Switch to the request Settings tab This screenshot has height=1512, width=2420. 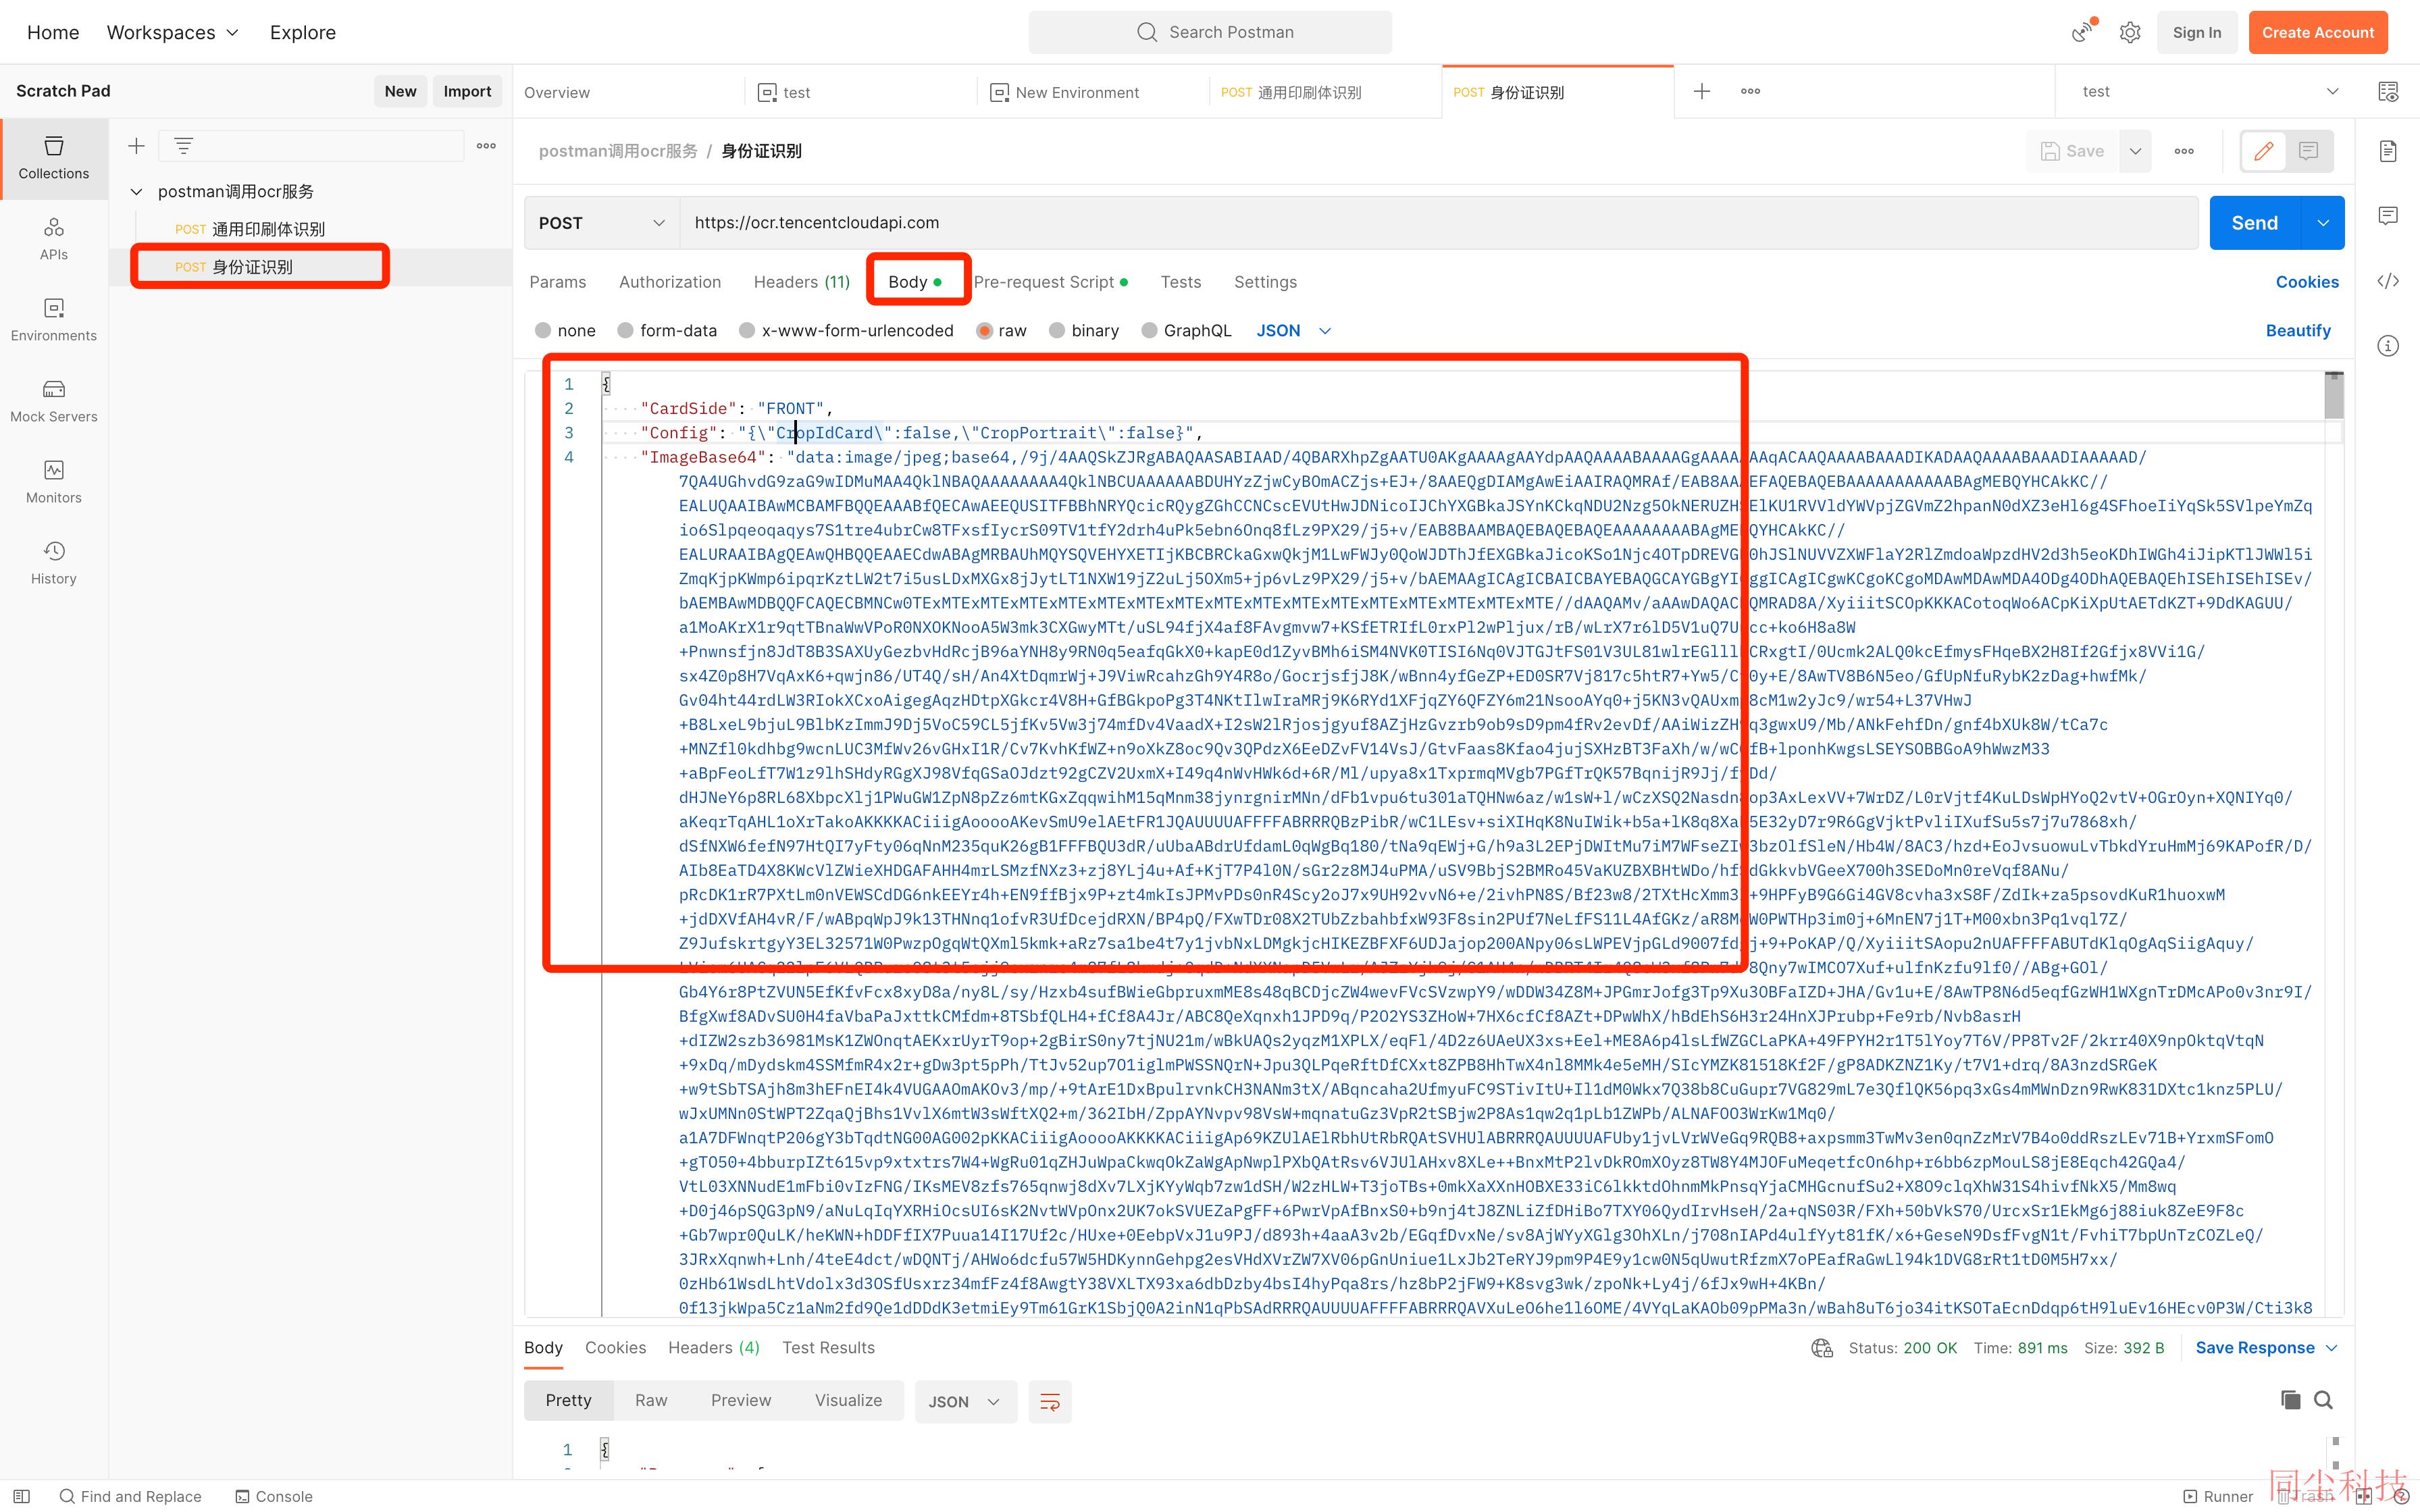coord(1265,282)
